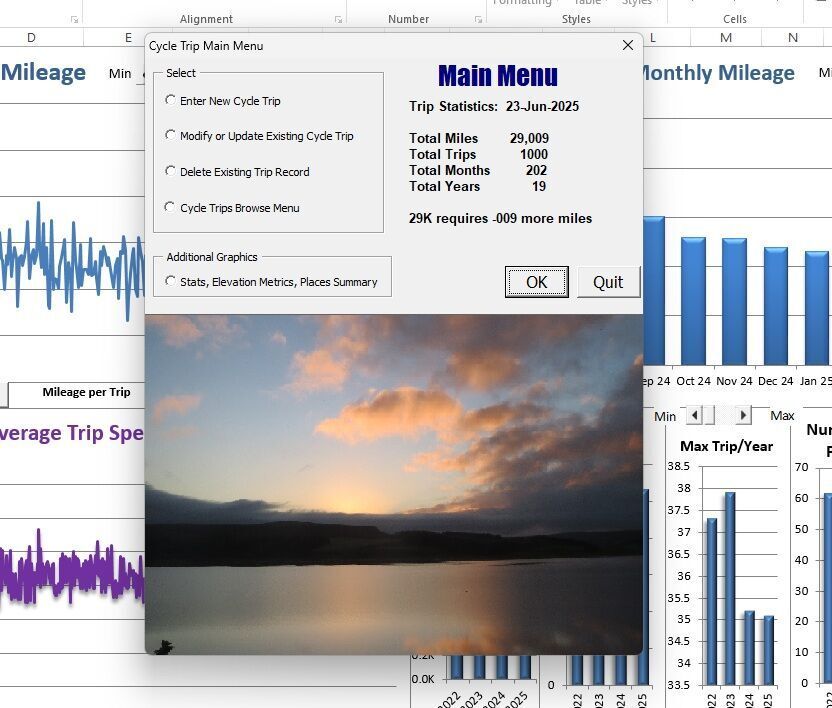The height and width of the screenshot is (708, 832).
Task: Select column M header
Action: [x=725, y=38]
